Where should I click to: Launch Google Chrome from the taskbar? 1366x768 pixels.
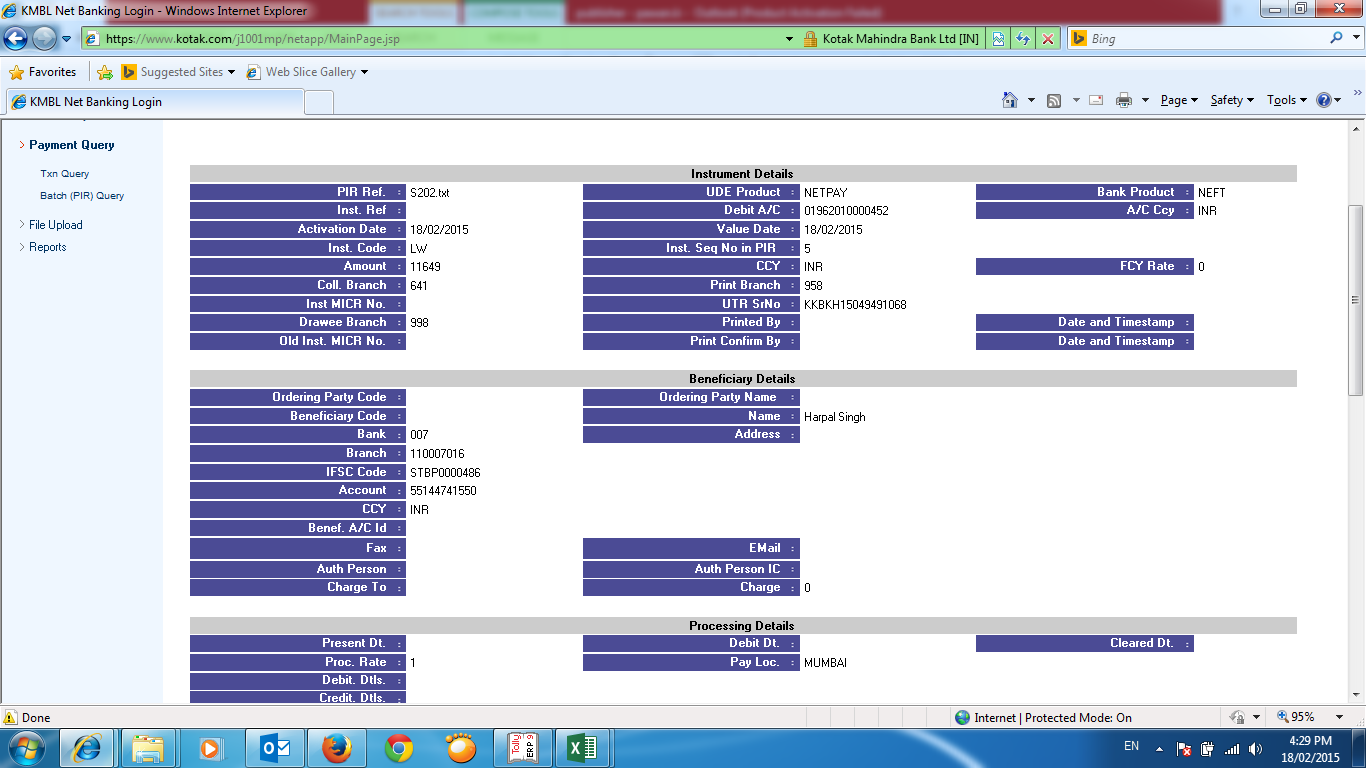399,748
